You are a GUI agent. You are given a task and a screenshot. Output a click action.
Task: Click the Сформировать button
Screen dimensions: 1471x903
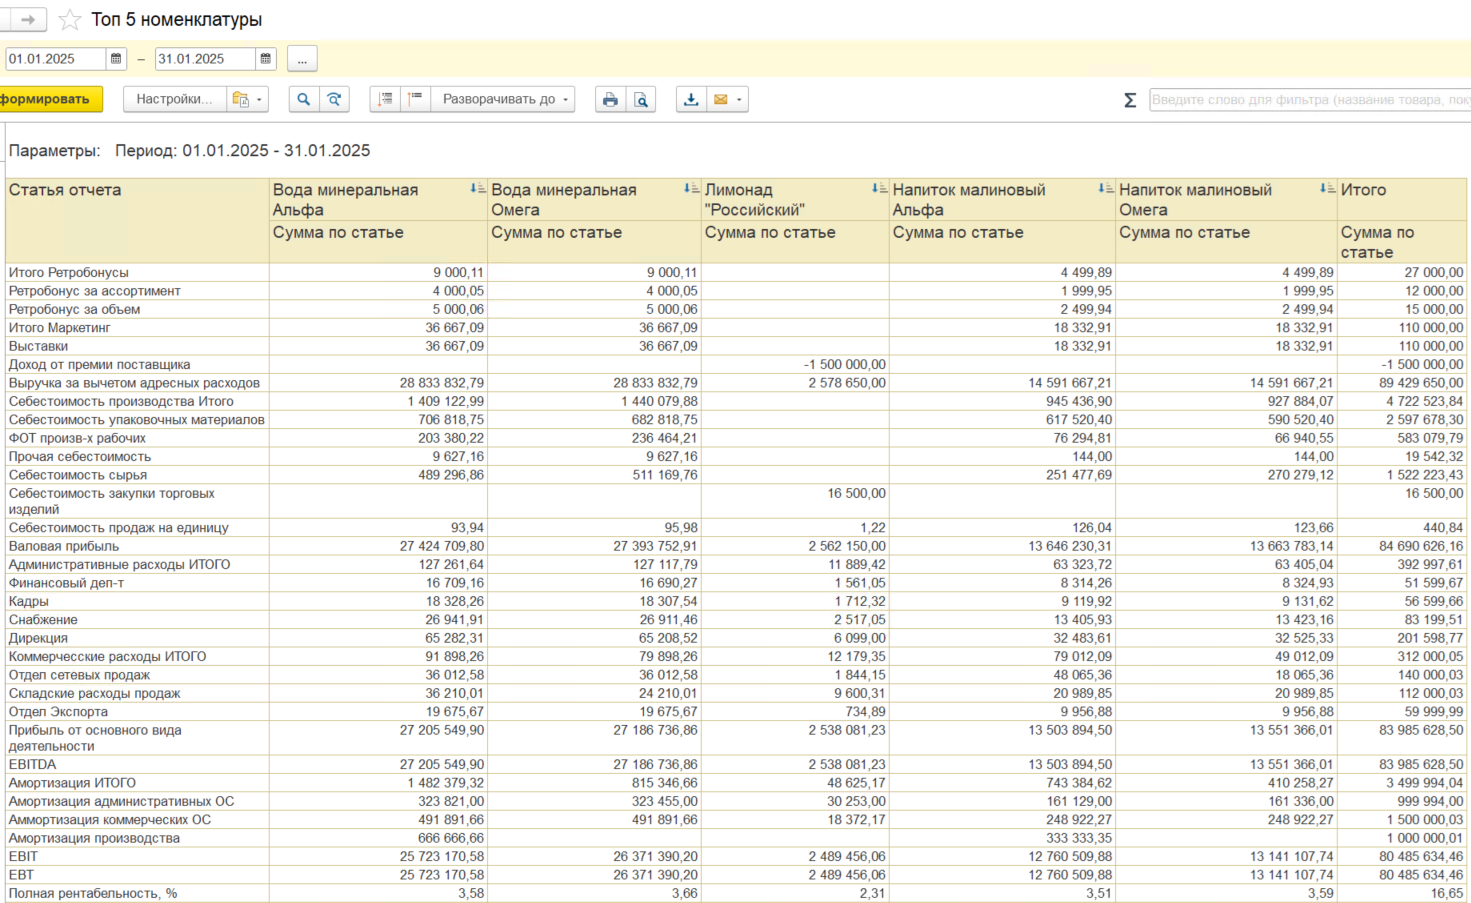click(x=48, y=99)
